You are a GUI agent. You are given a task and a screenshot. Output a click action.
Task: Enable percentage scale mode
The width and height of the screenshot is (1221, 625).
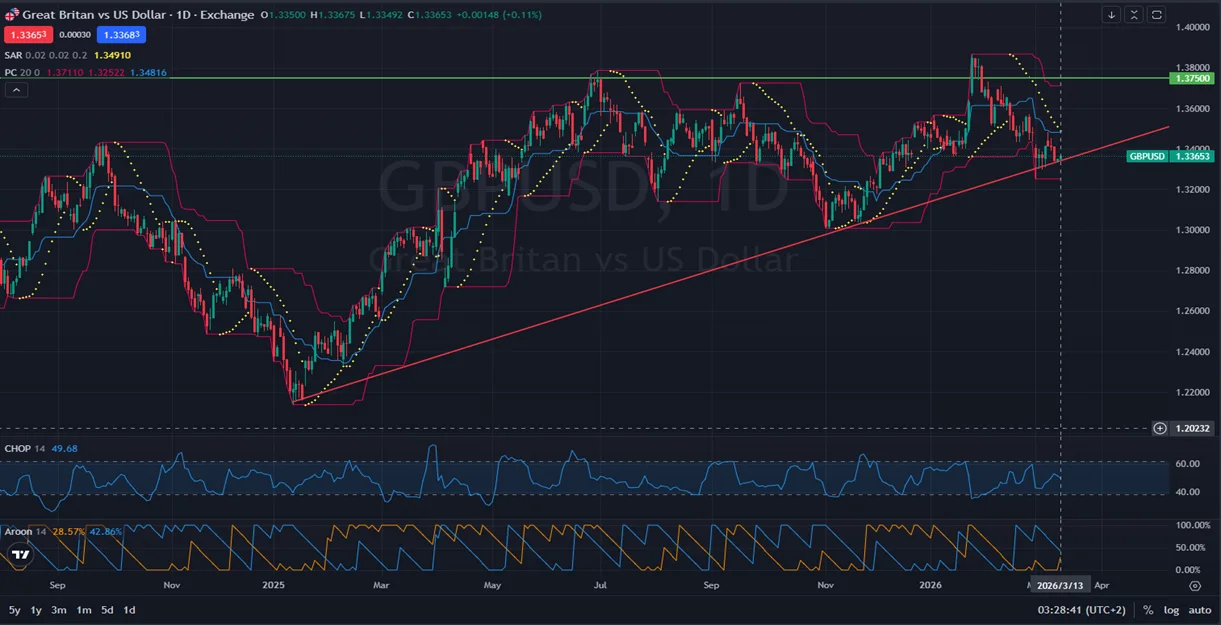pyautogui.click(x=1147, y=609)
